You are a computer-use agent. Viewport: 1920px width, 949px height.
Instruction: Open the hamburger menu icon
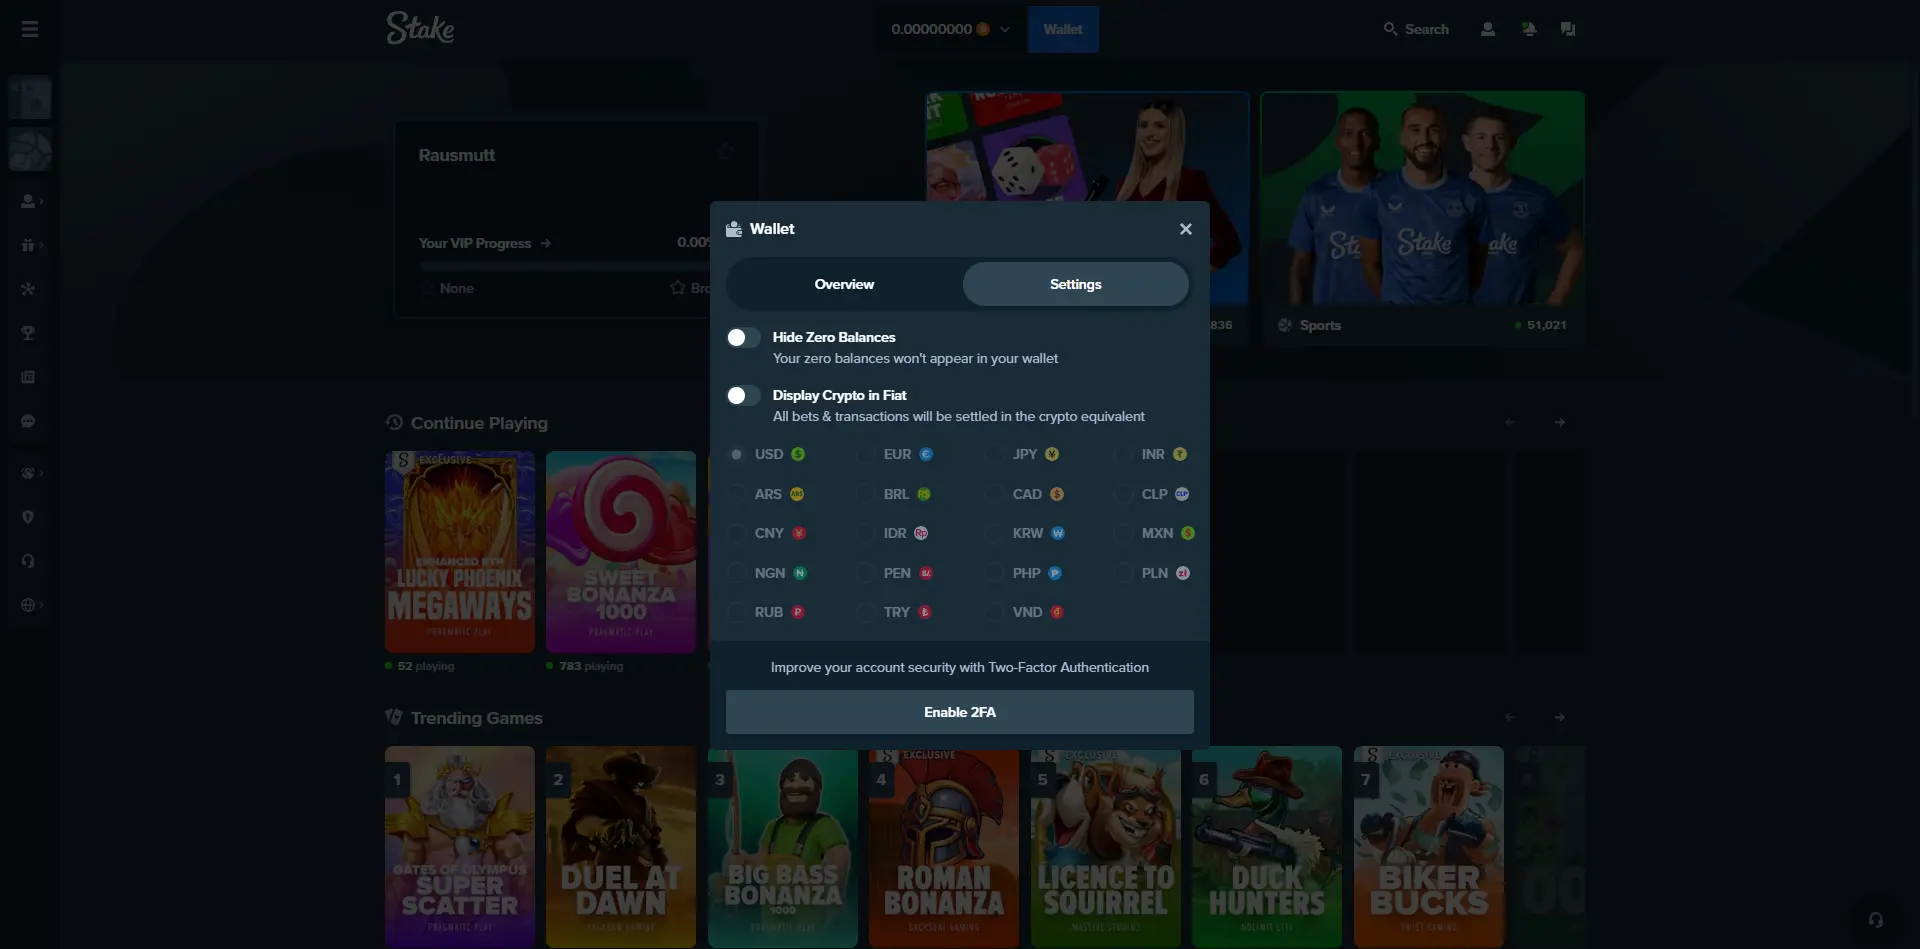coord(30,29)
